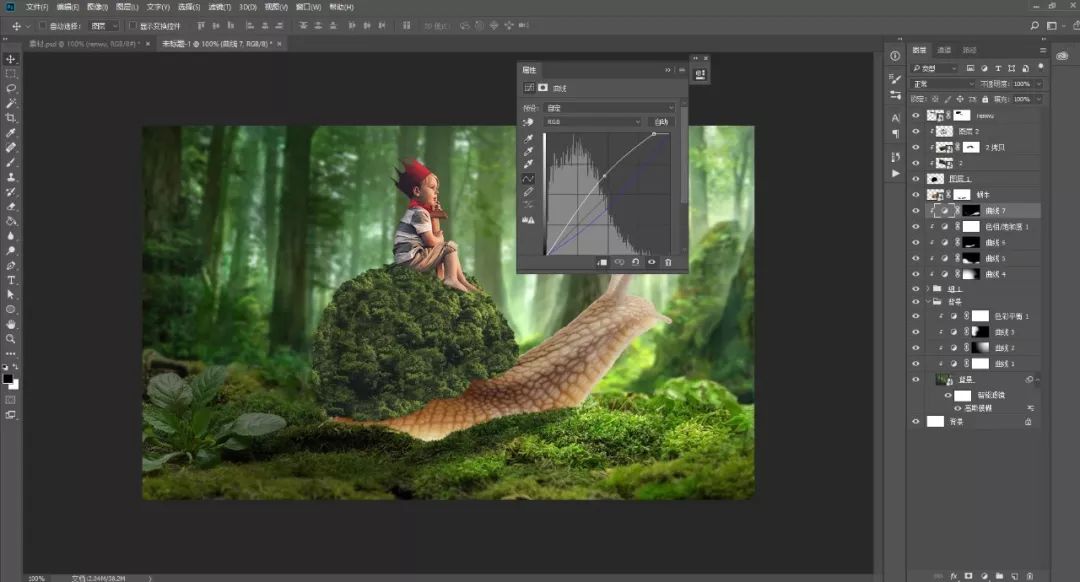1080x582 pixels.
Task: Select the Horizontal Type tool
Action: (11, 280)
